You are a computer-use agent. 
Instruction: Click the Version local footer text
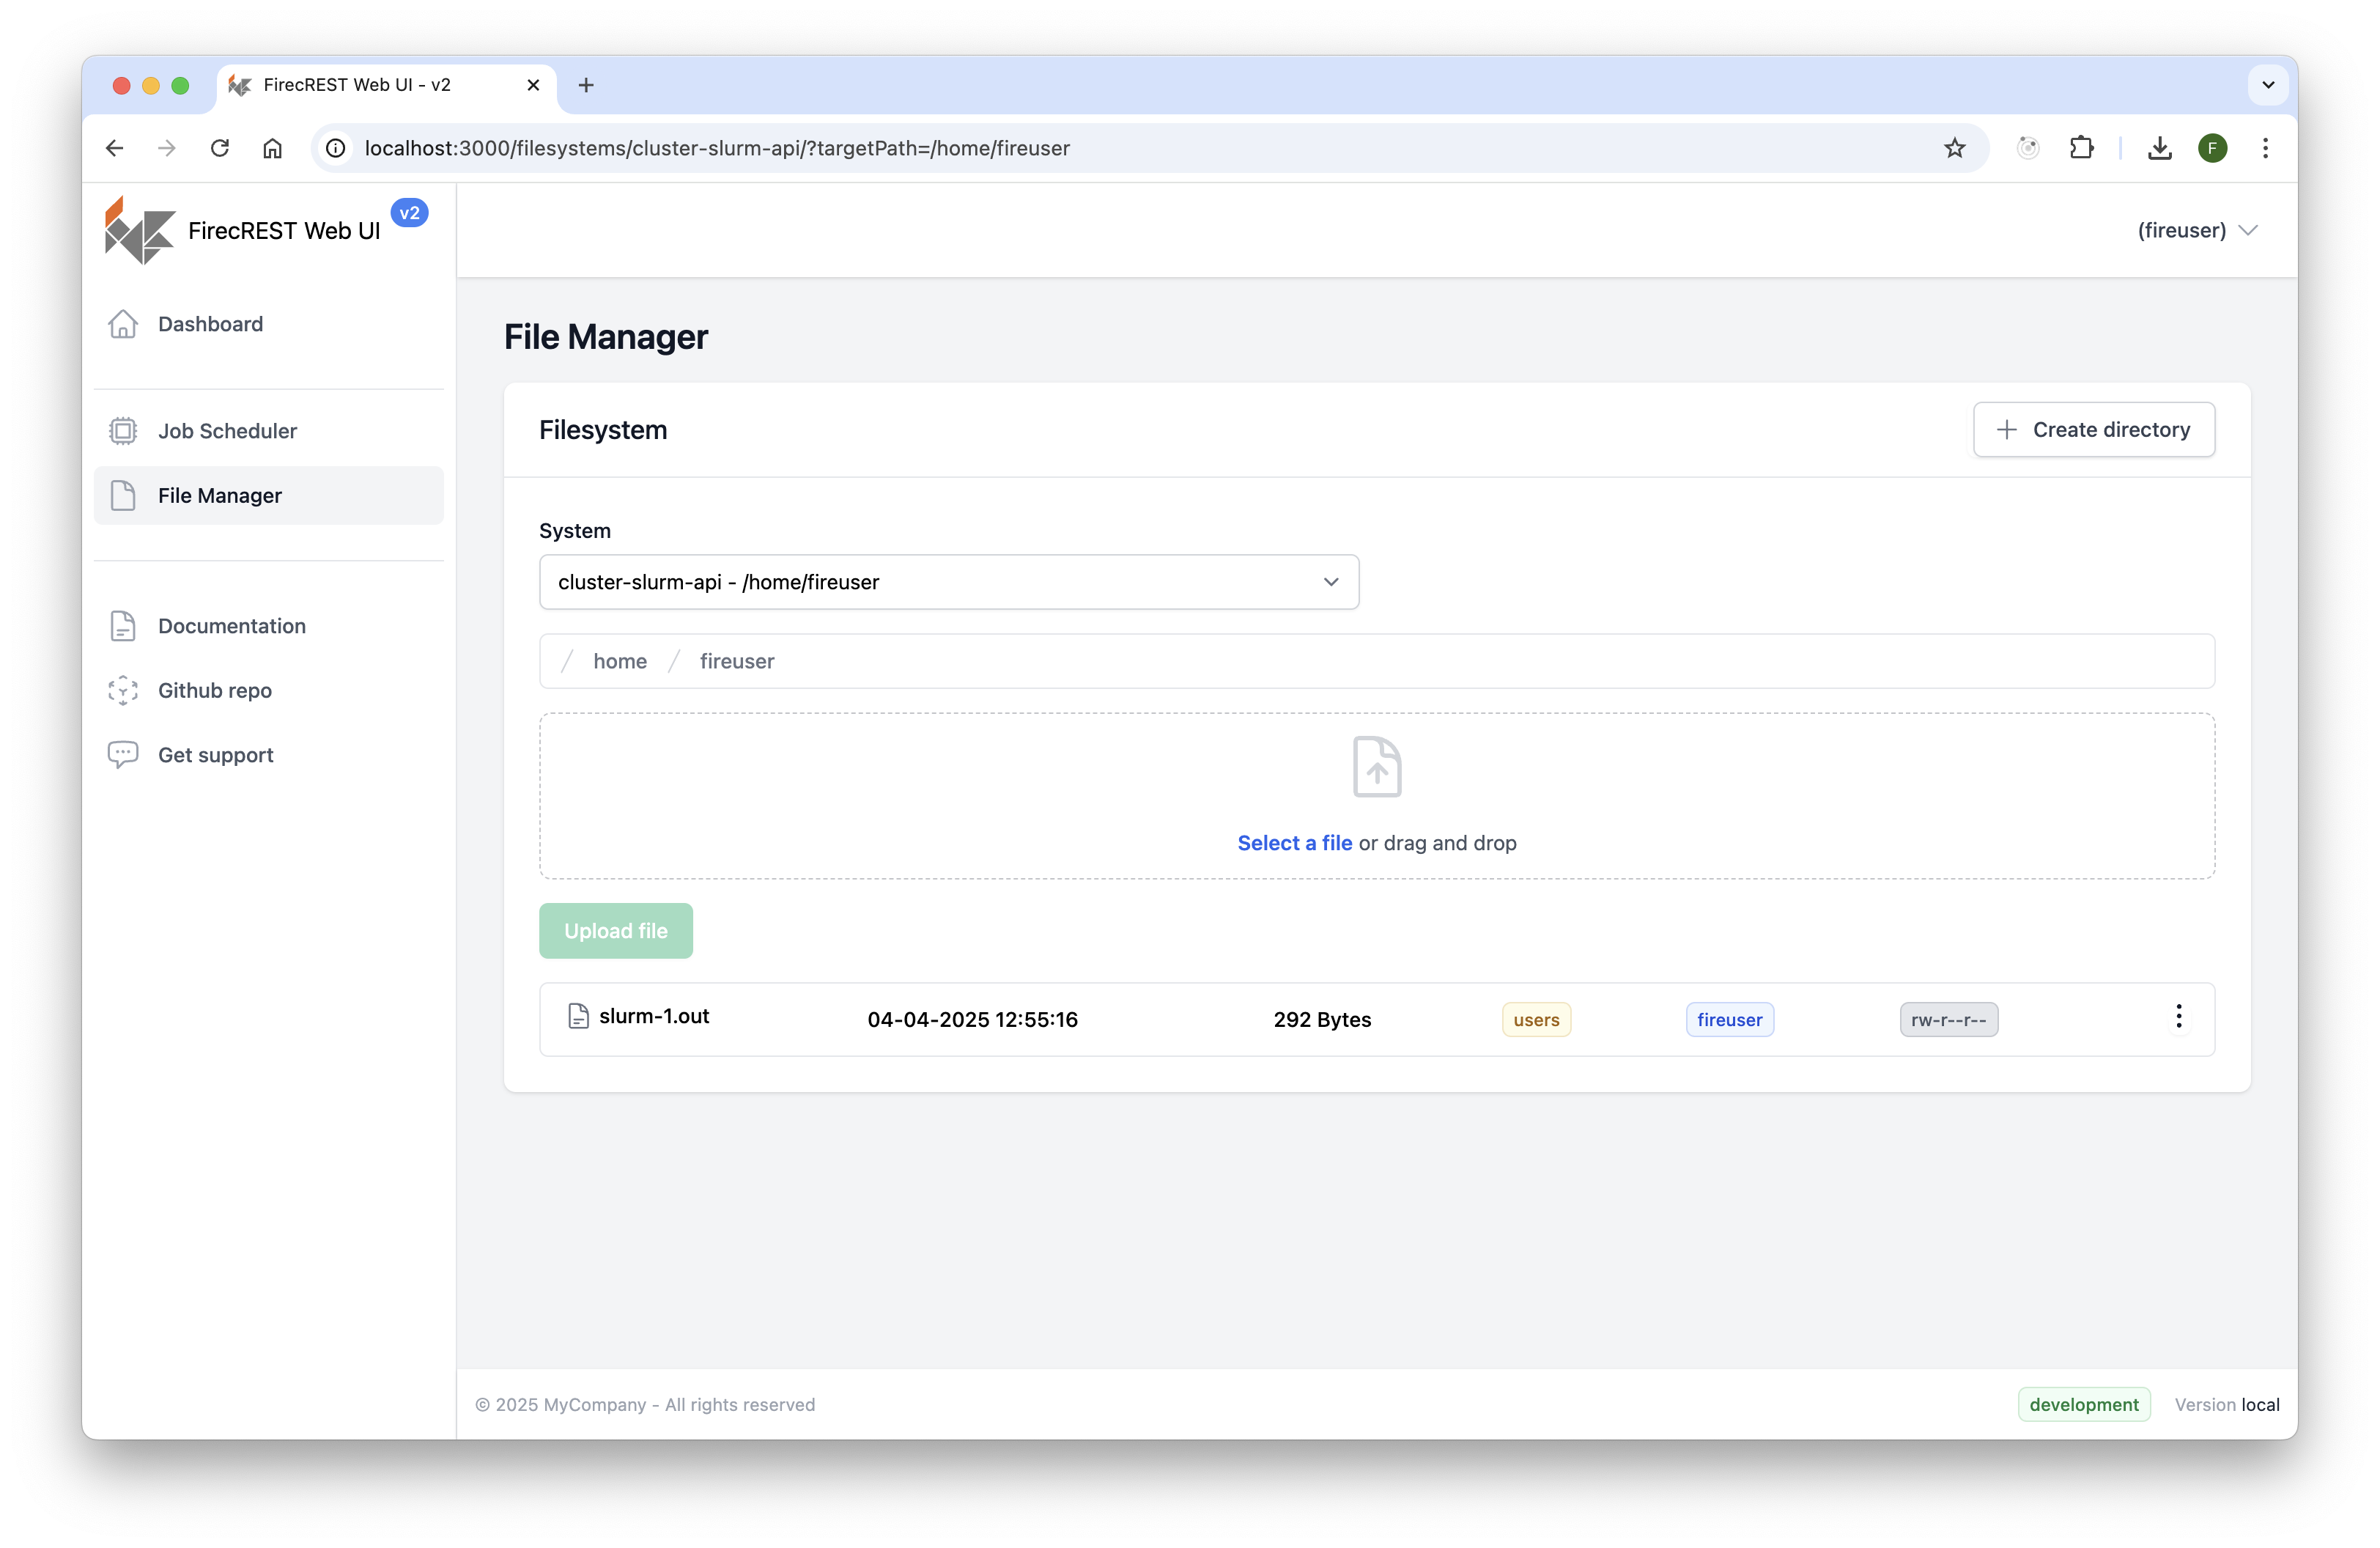click(x=2227, y=1404)
